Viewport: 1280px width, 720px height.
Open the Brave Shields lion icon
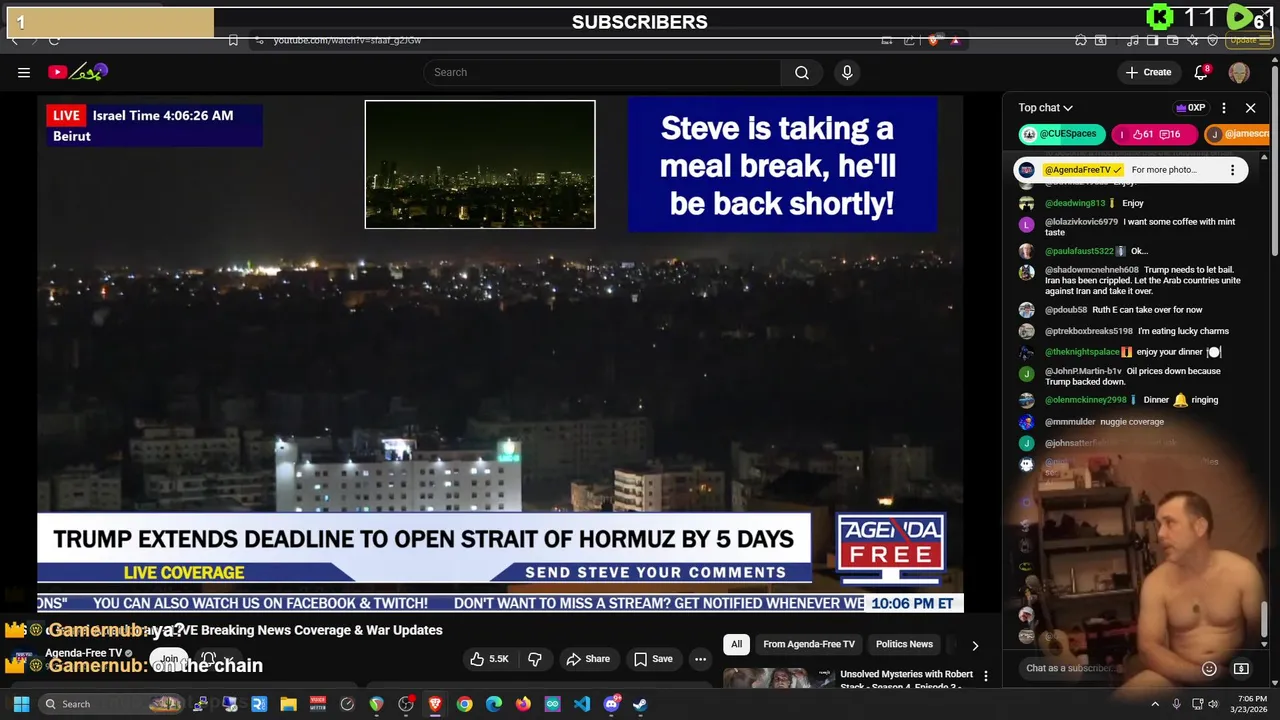[x=933, y=40]
